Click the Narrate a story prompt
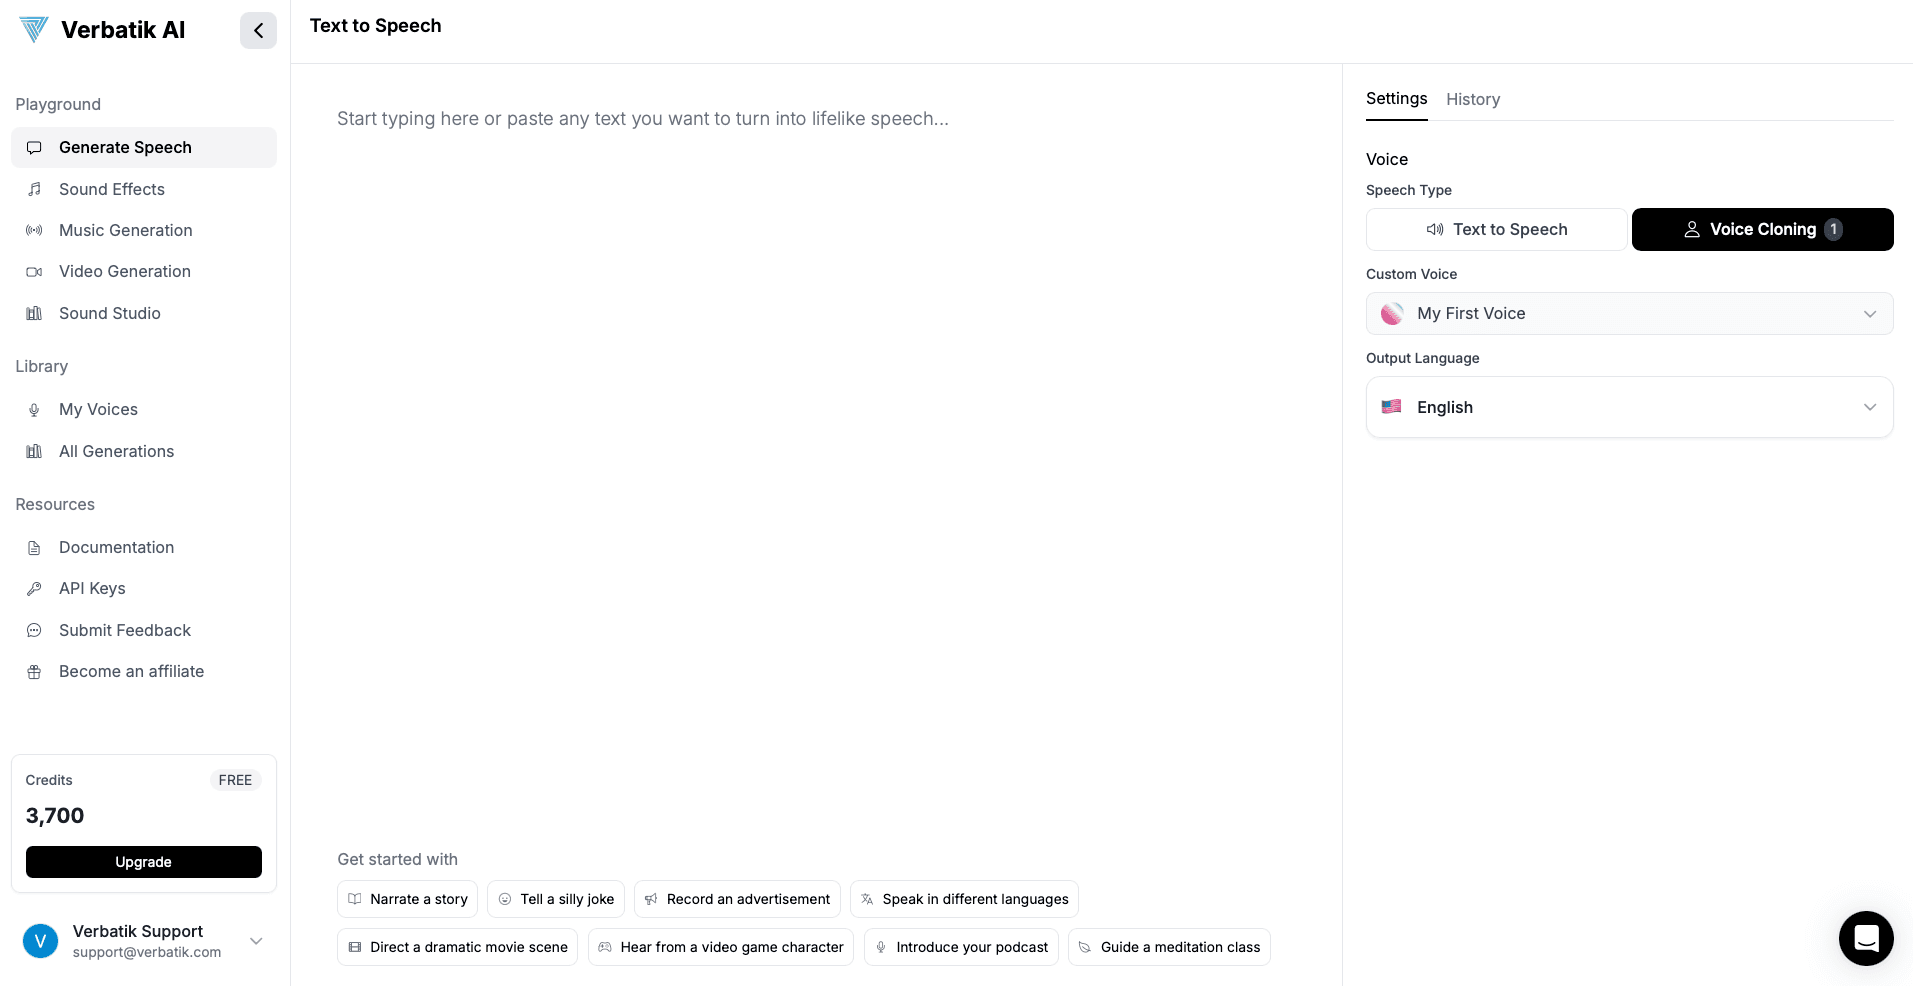This screenshot has height=986, width=1913. click(407, 899)
